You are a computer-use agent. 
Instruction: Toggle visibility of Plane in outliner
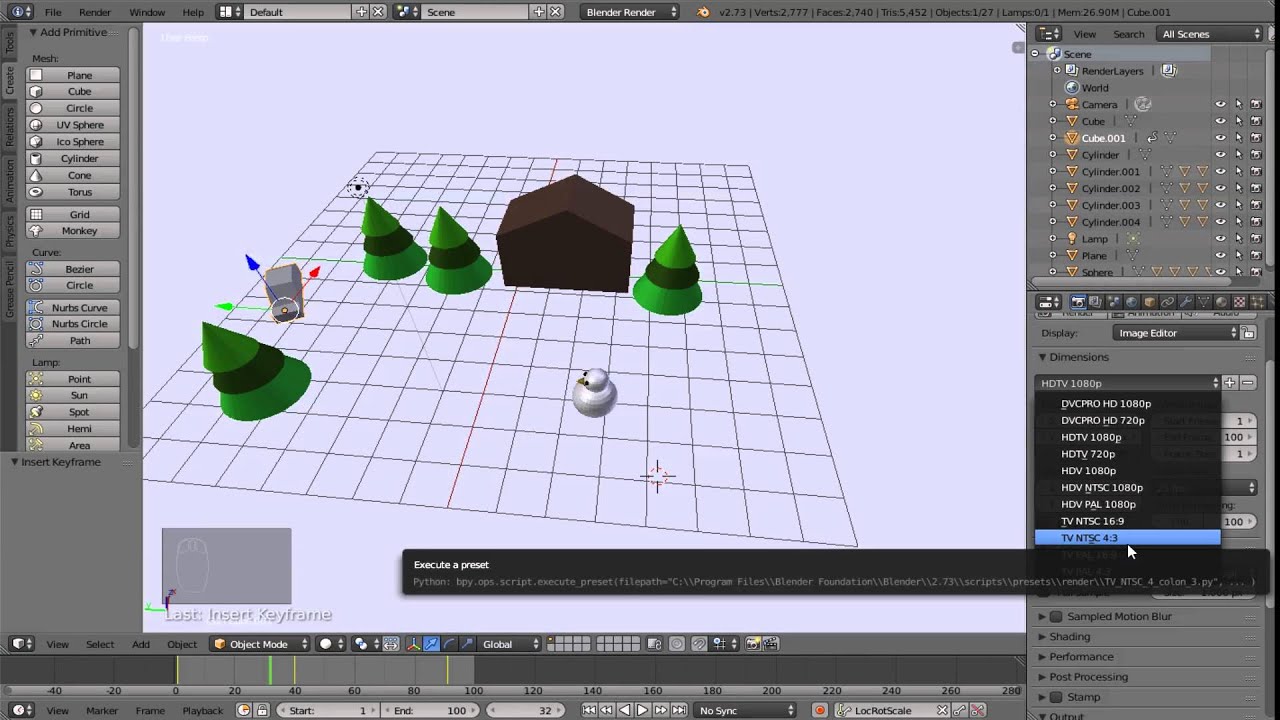1220,256
